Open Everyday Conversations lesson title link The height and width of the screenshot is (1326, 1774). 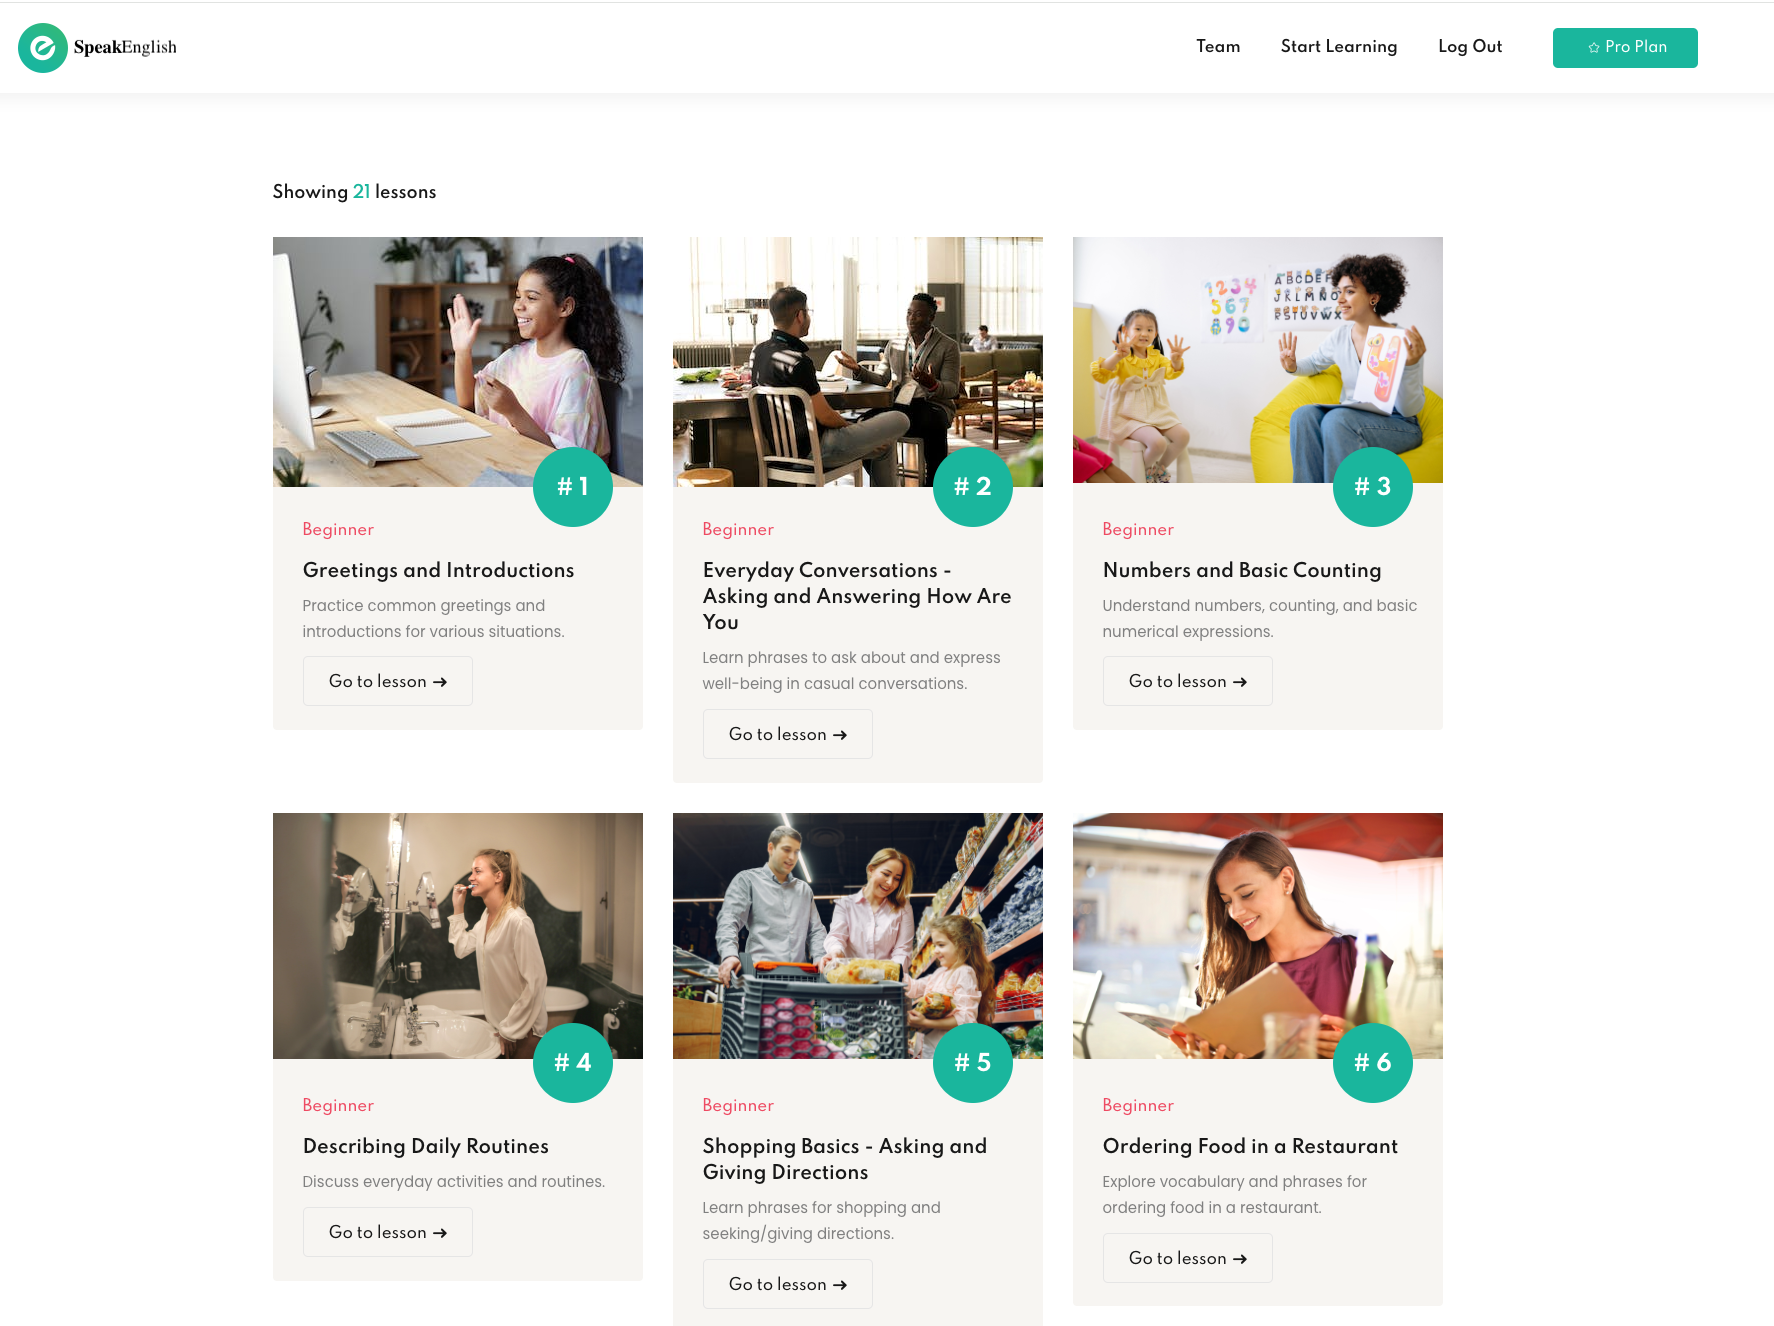click(857, 596)
